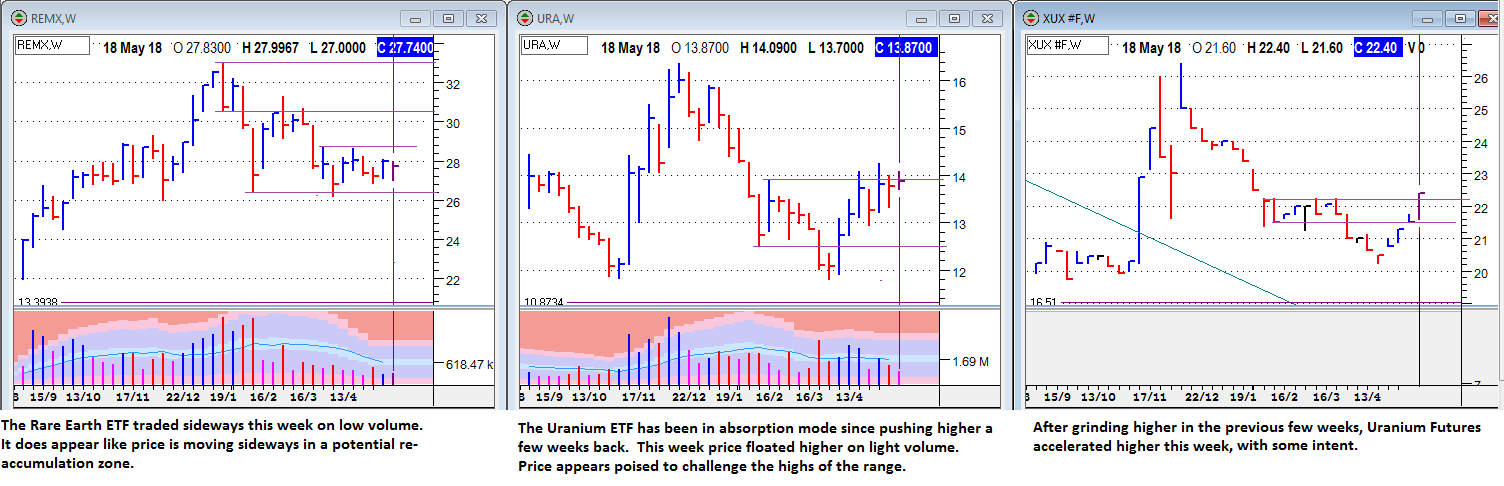This screenshot has height=486, width=1504.
Task: Click the REMX,W window app icon
Action: coord(19,18)
